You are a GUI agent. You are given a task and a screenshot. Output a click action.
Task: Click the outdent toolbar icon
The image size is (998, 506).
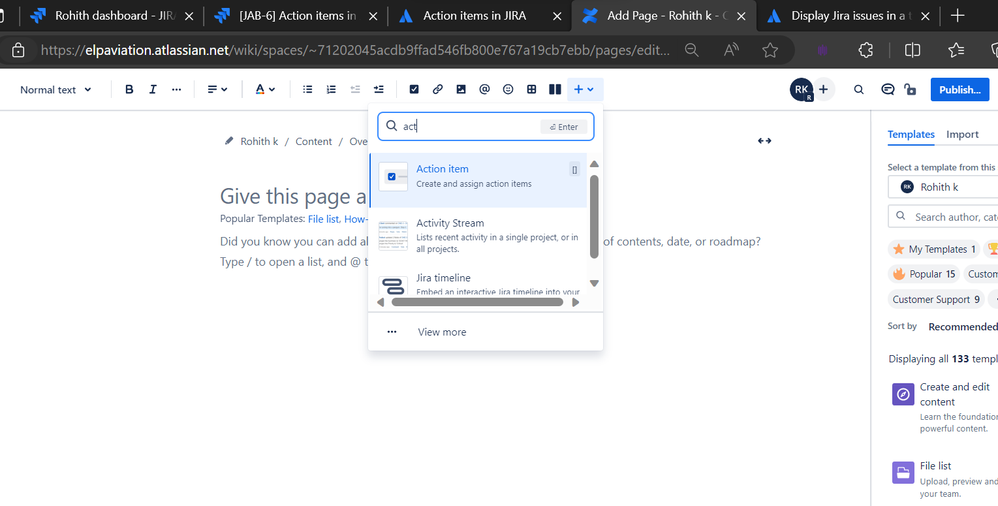click(x=355, y=90)
